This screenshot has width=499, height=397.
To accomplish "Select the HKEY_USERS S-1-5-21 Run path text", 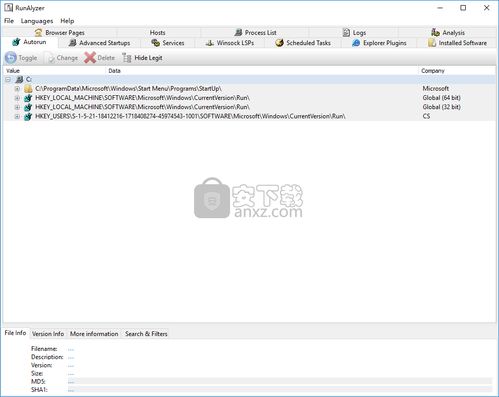I will point(190,116).
